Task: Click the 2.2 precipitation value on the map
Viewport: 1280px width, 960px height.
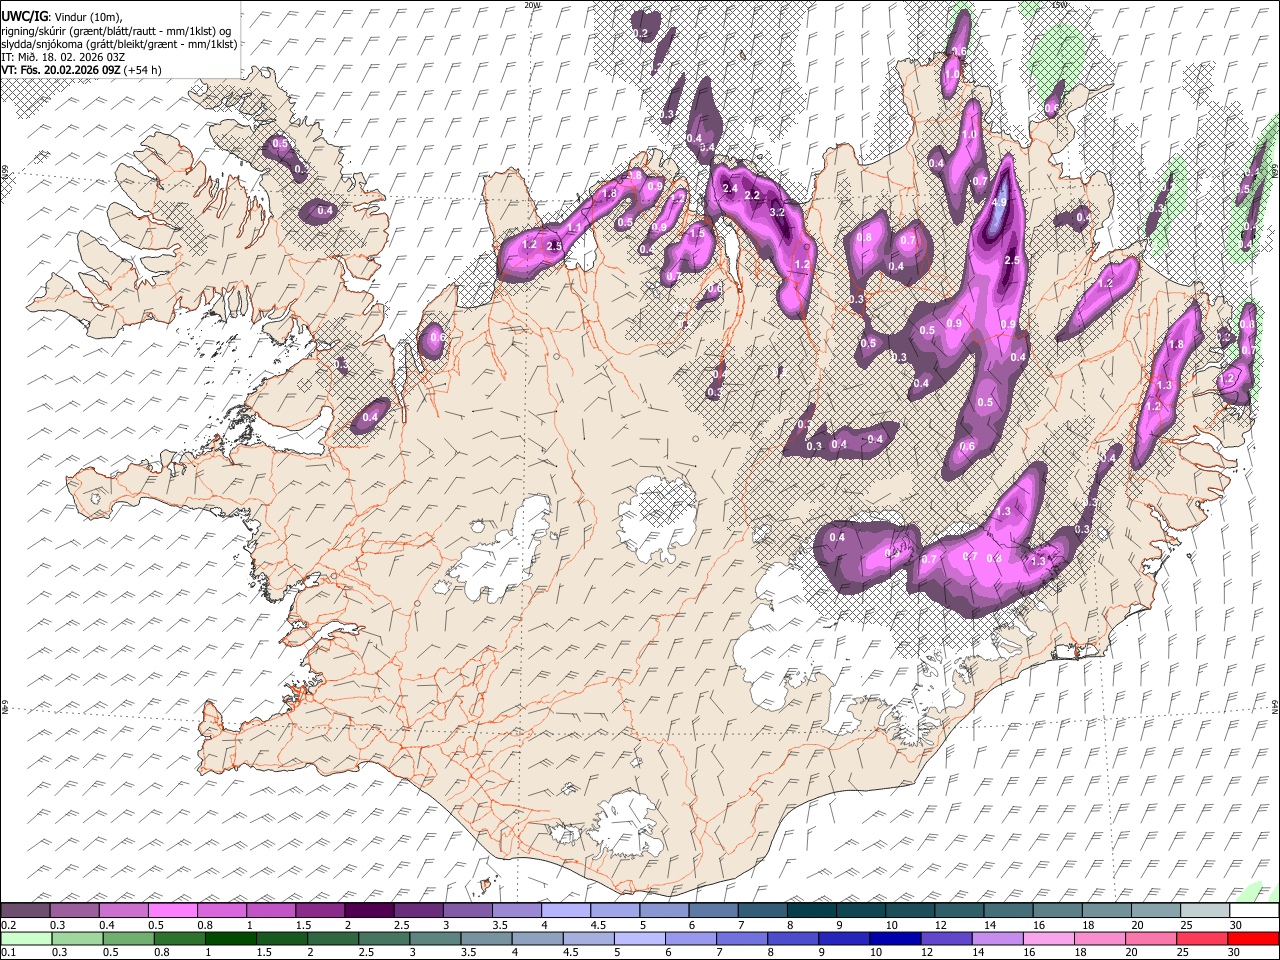Action: pyautogui.click(x=753, y=195)
